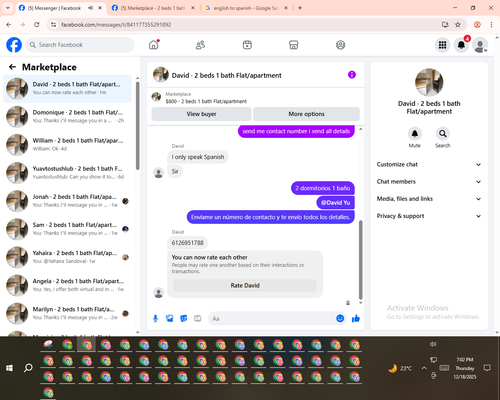This screenshot has width=500, height=400.
Task: Open the account profile menu
Action: [x=480, y=45]
